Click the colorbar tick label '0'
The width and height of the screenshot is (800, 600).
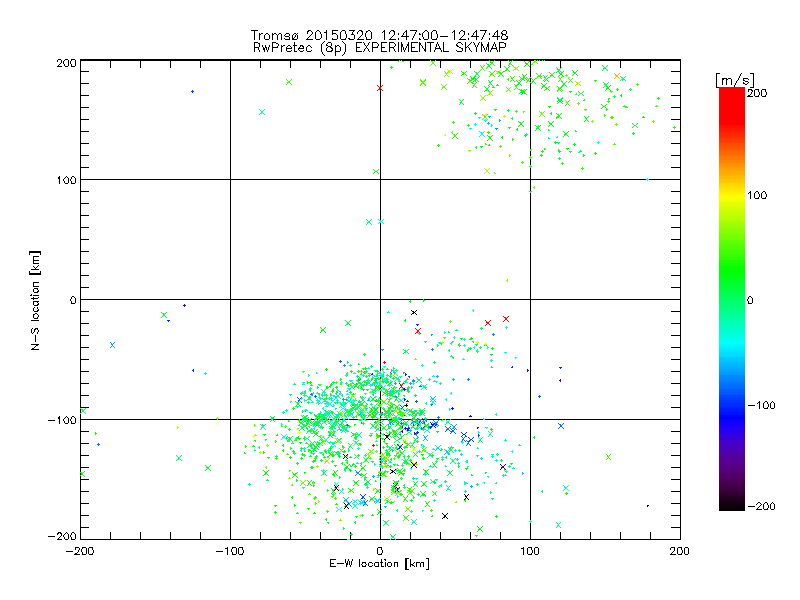[750, 300]
